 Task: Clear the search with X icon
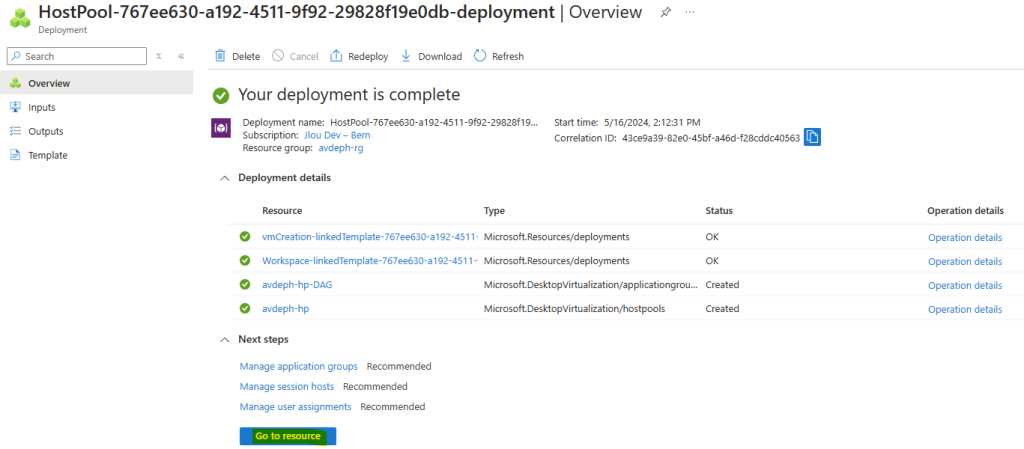click(159, 56)
